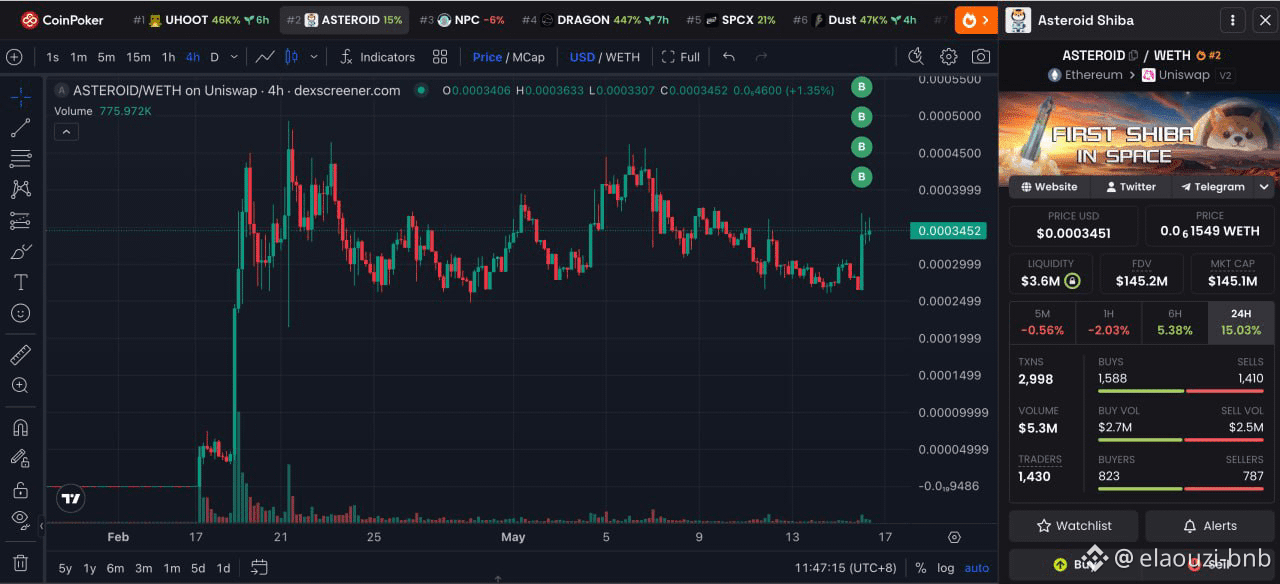Select the candlestick chart style icon
This screenshot has height=584, width=1280.
(x=292, y=57)
